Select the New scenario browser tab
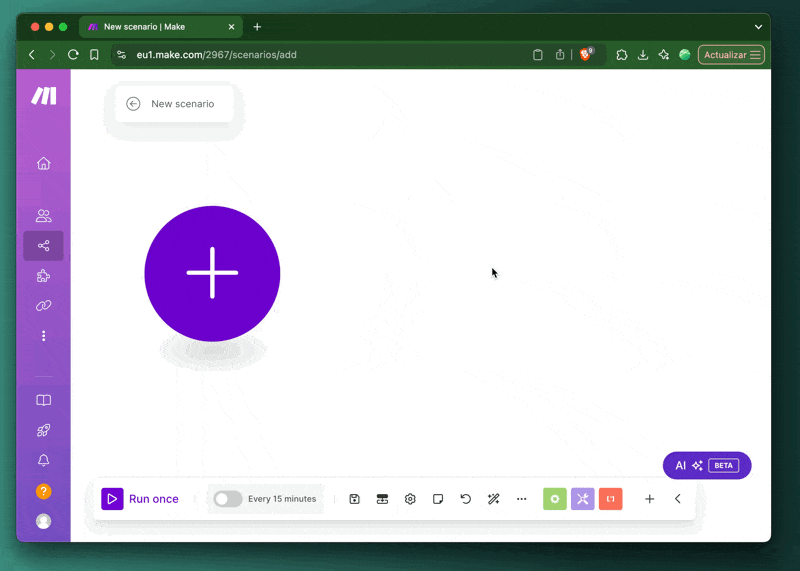This screenshot has height=571, width=800. coord(160,27)
